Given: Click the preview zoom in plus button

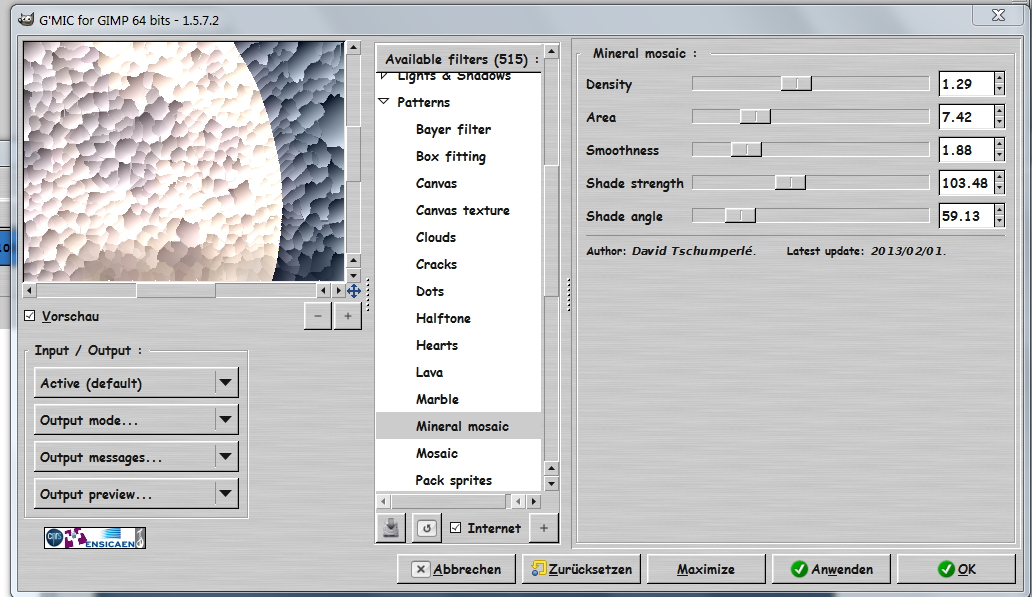Looking at the screenshot, I should 347,315.
